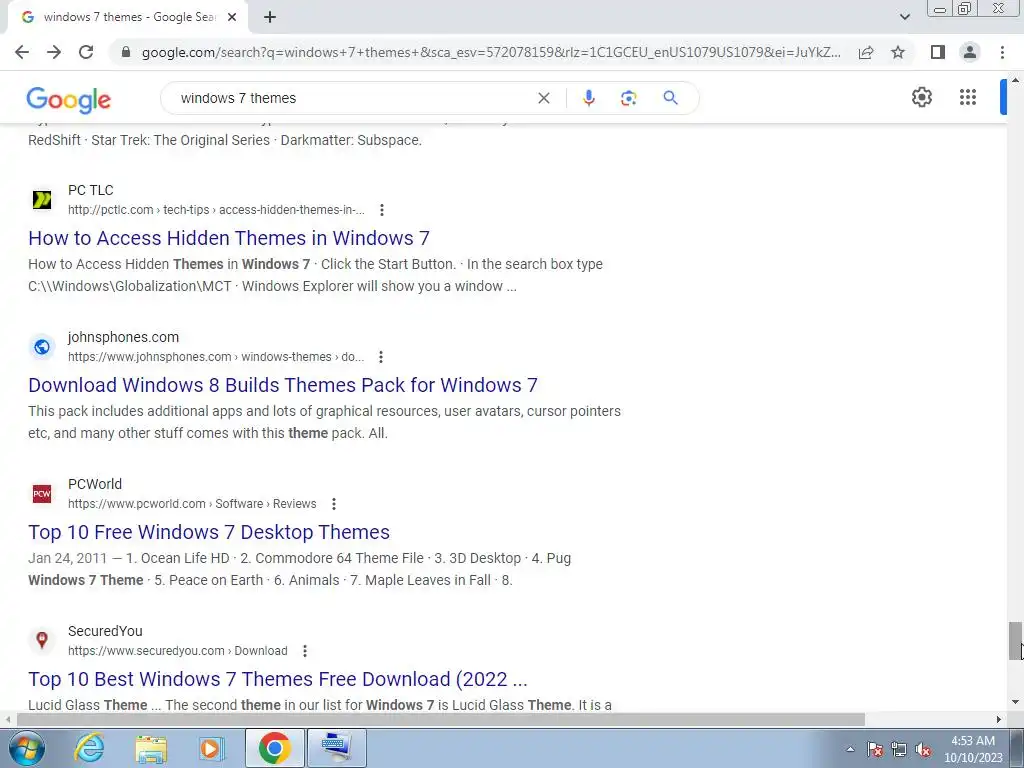Click the address bar URL

tap(491, 52)
